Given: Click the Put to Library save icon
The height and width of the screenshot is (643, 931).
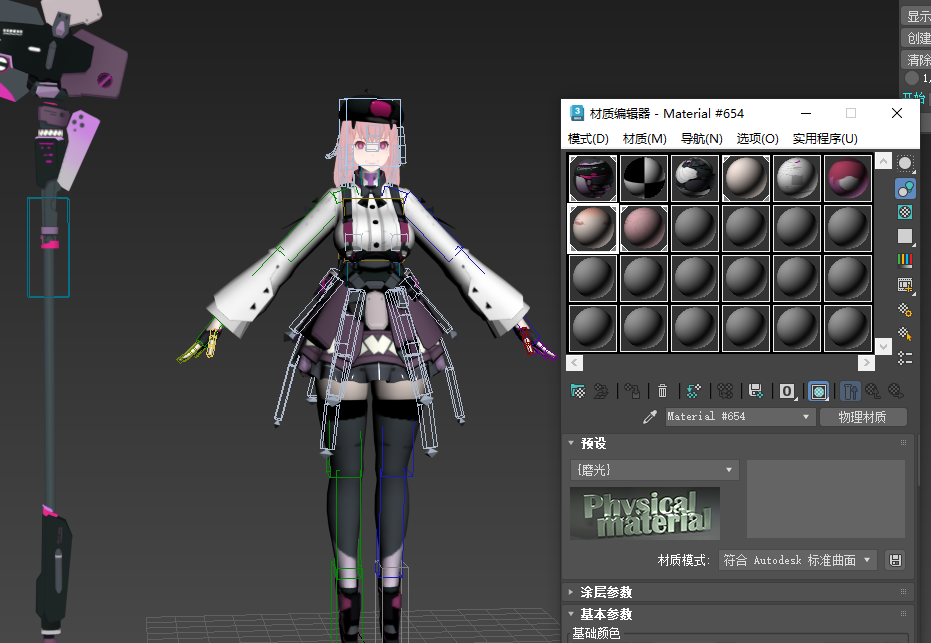Looking at the screenshot, I should pyautogui.click(x=756, y=391).
